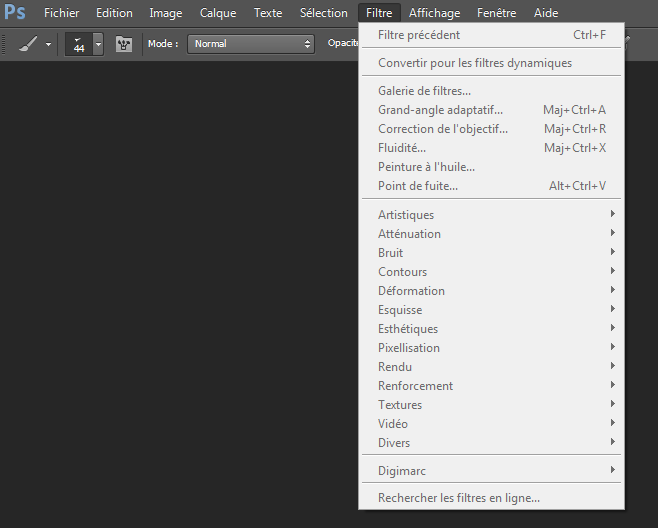Toggle the Brush panel icon

point(124,44)
